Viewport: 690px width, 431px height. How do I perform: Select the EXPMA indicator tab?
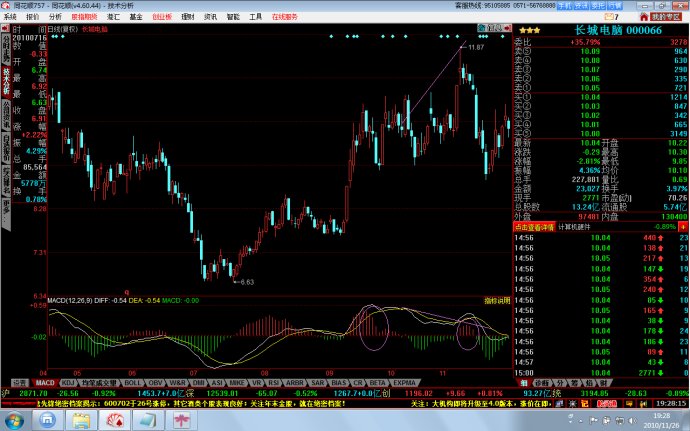(405, 382)
